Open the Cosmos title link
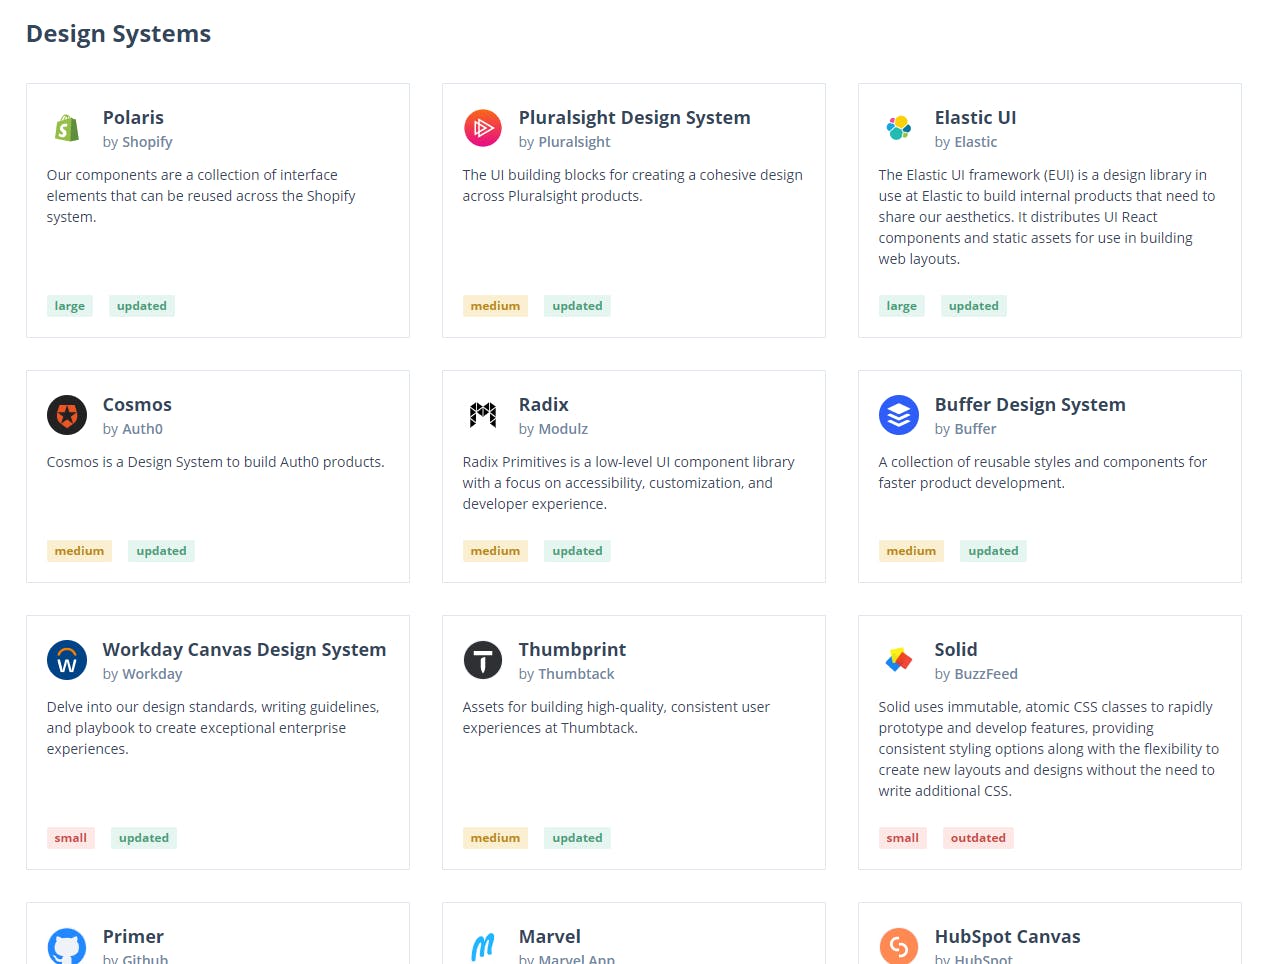Viewport: 1274px width, 964px height. [137, 404]
